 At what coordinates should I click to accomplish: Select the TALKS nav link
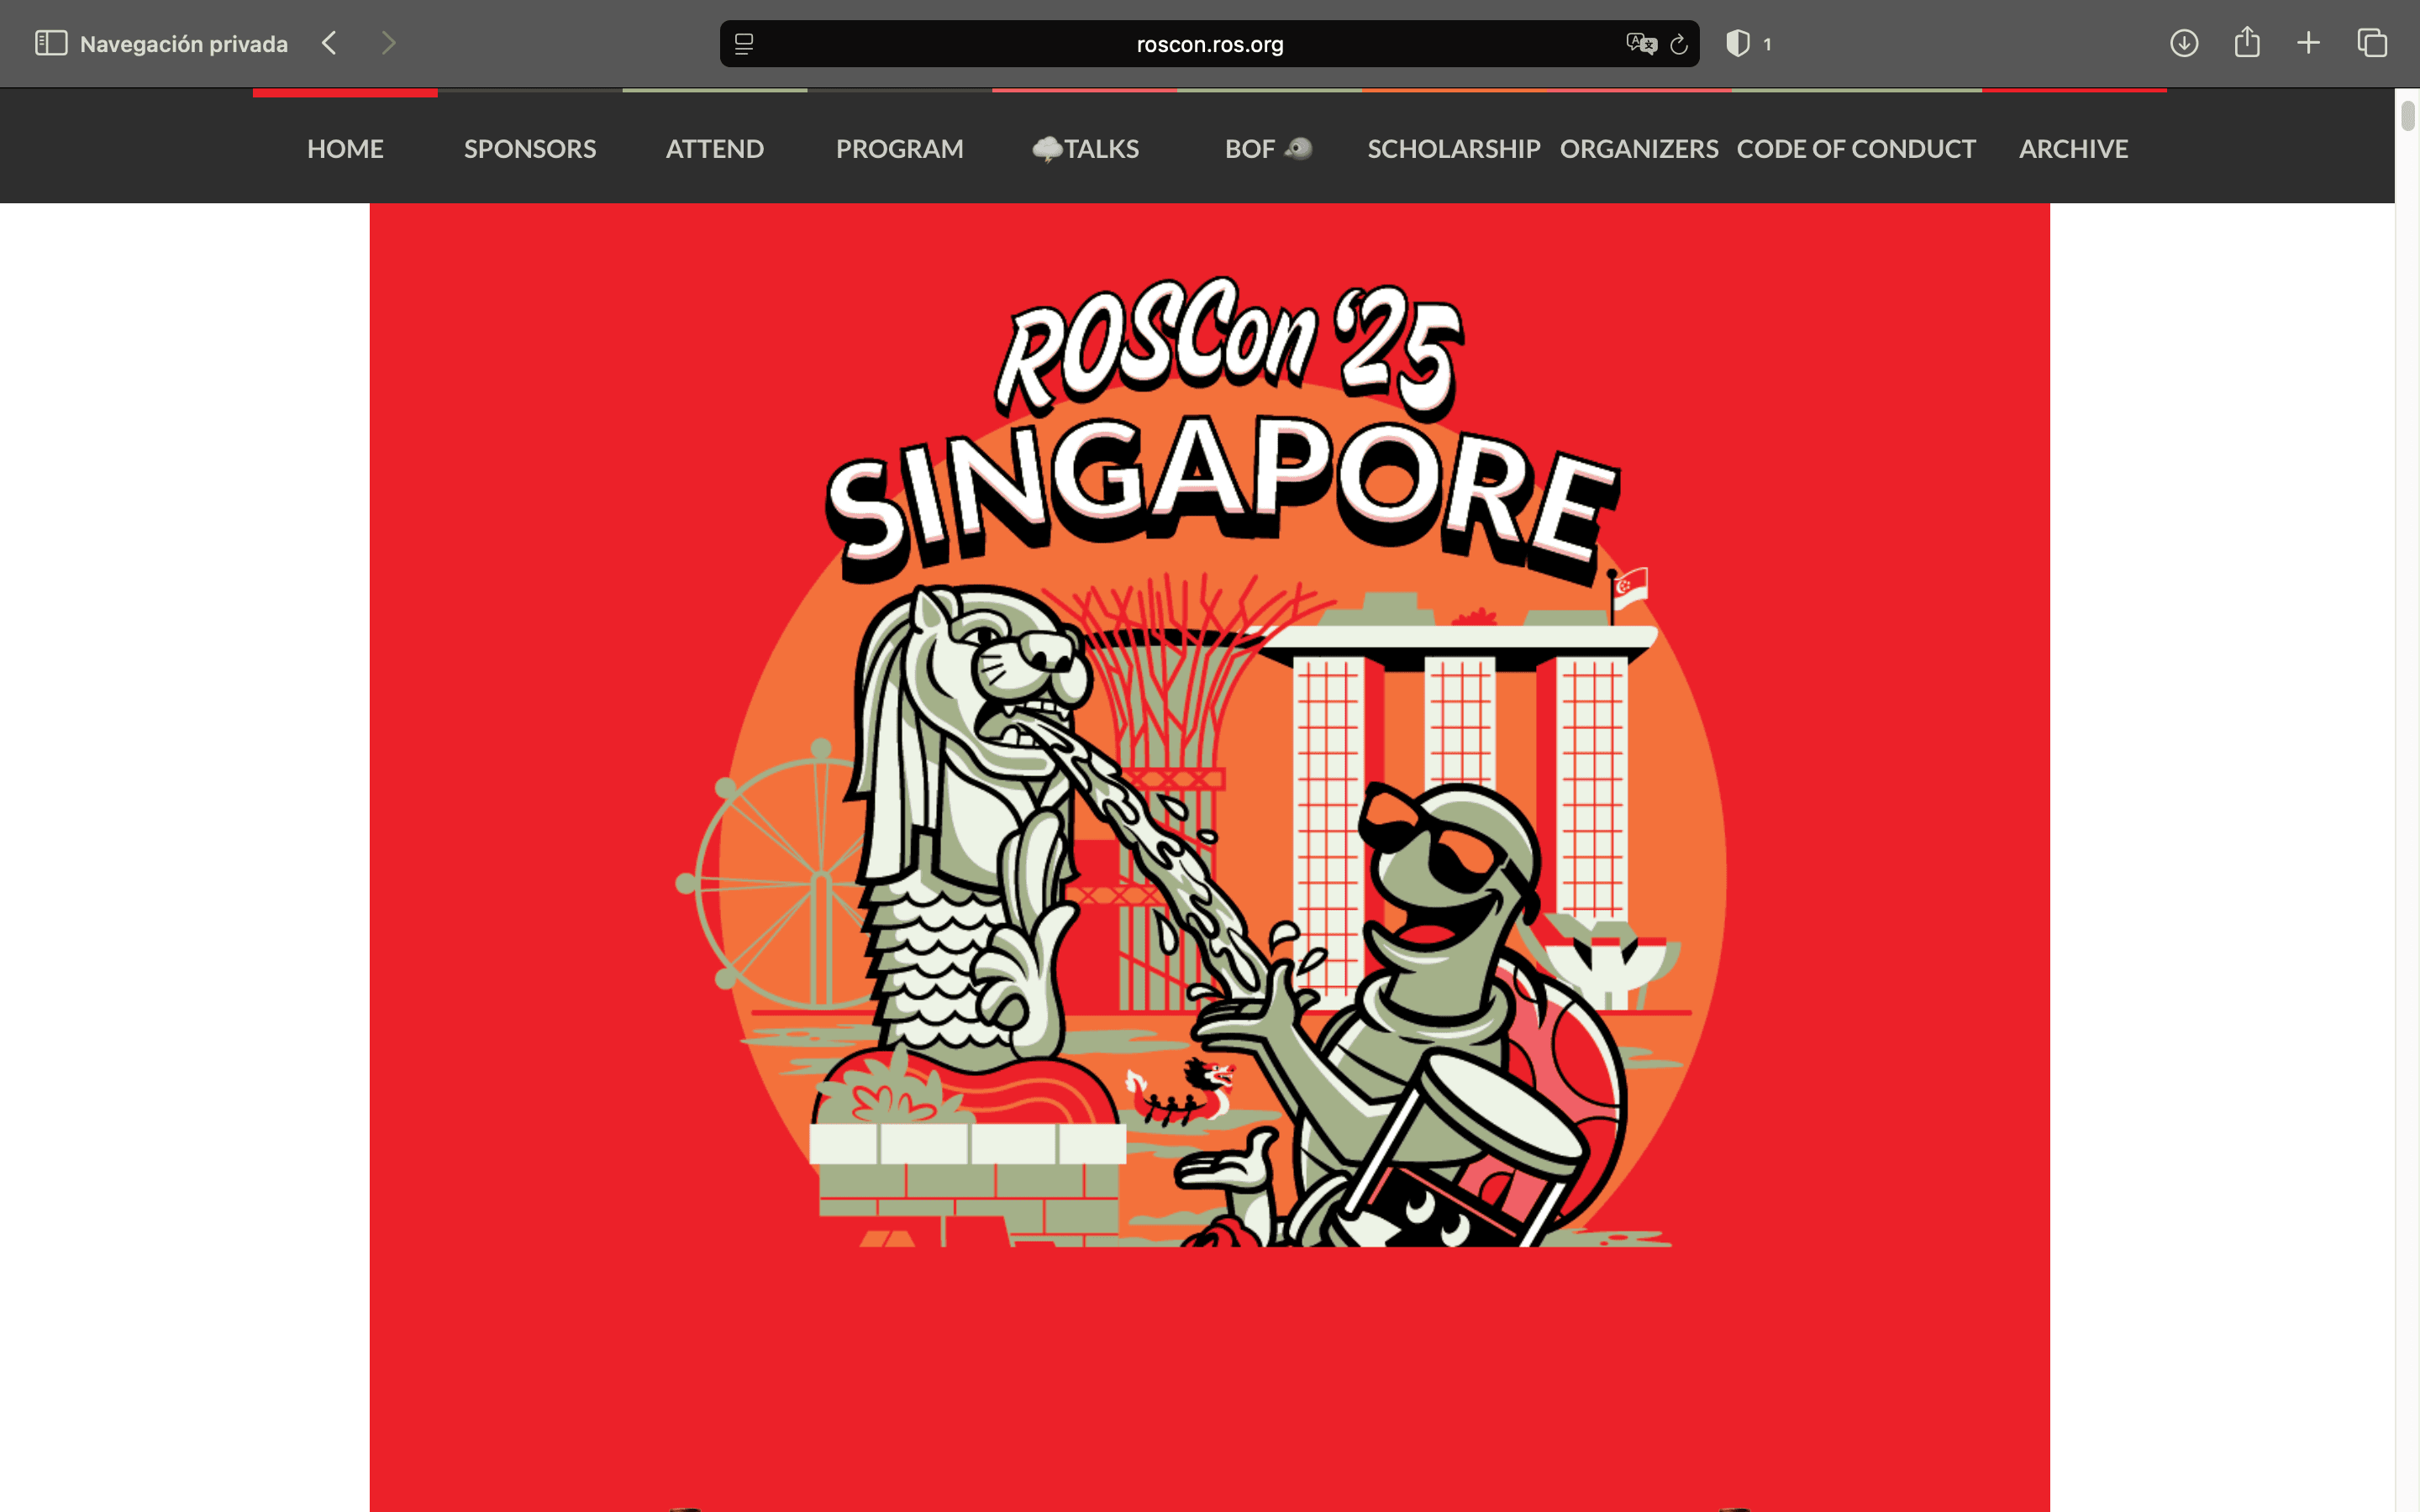pyautogui.click(x=1086, y=149)
